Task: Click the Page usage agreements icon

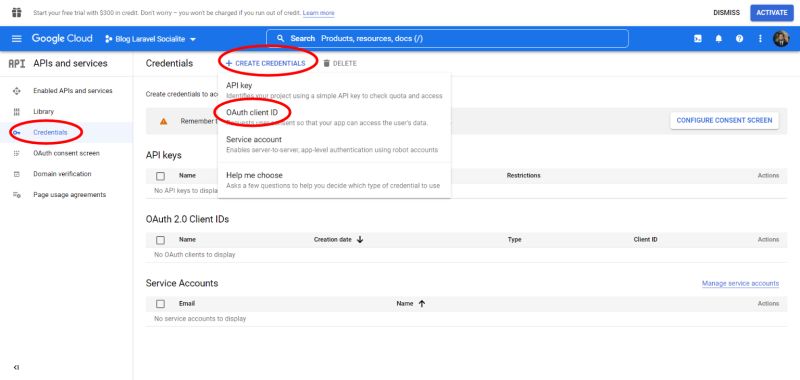Action: [x=16, y=195]
